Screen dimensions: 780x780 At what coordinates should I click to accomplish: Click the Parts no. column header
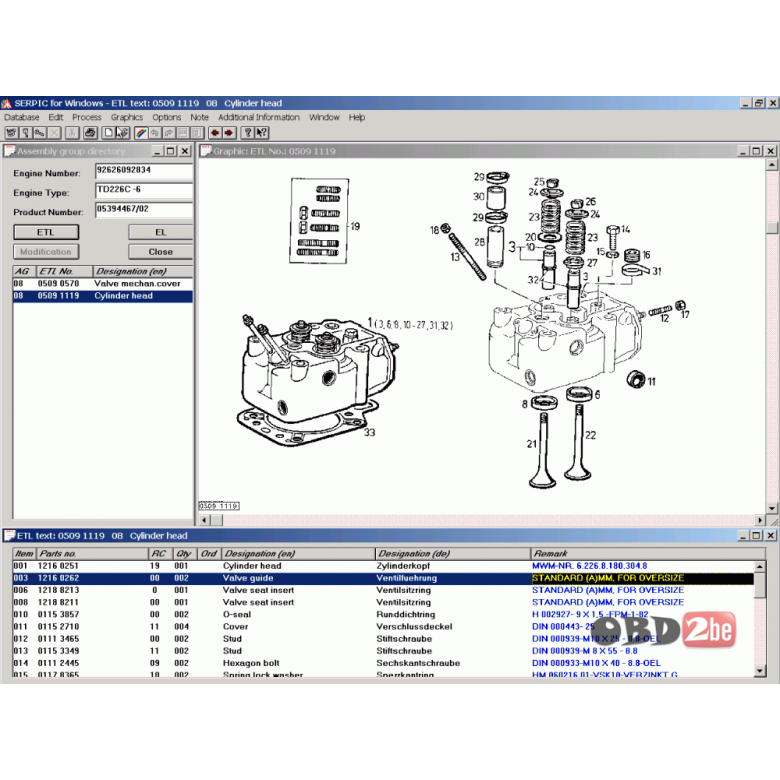point(92,554)
